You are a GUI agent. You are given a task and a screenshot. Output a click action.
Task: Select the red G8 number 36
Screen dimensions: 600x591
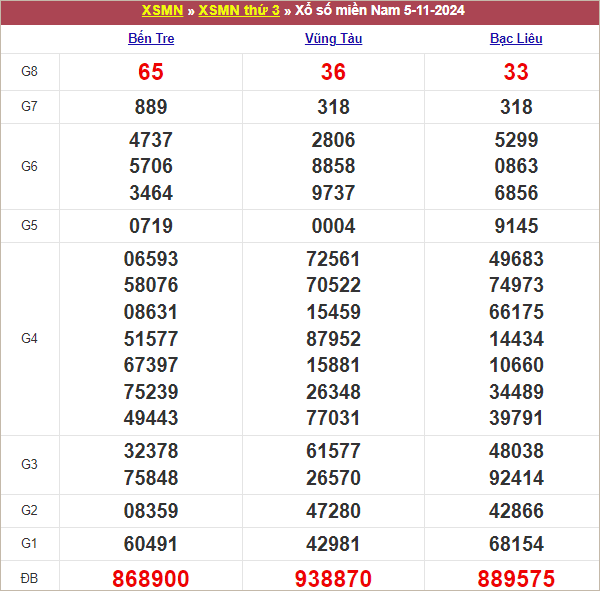333,72
